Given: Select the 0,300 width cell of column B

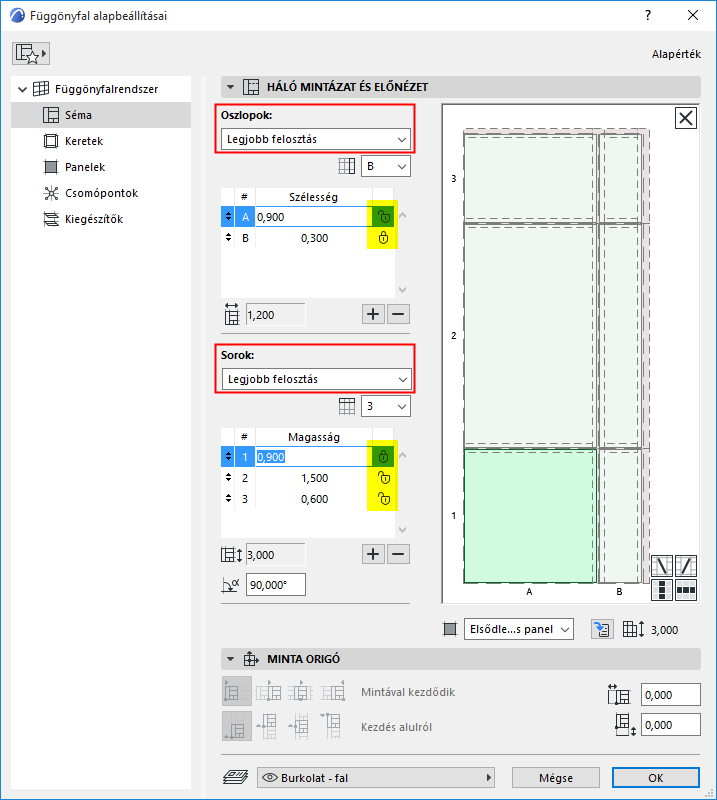Looking at the screenshot, I should (x=314, y=238).
